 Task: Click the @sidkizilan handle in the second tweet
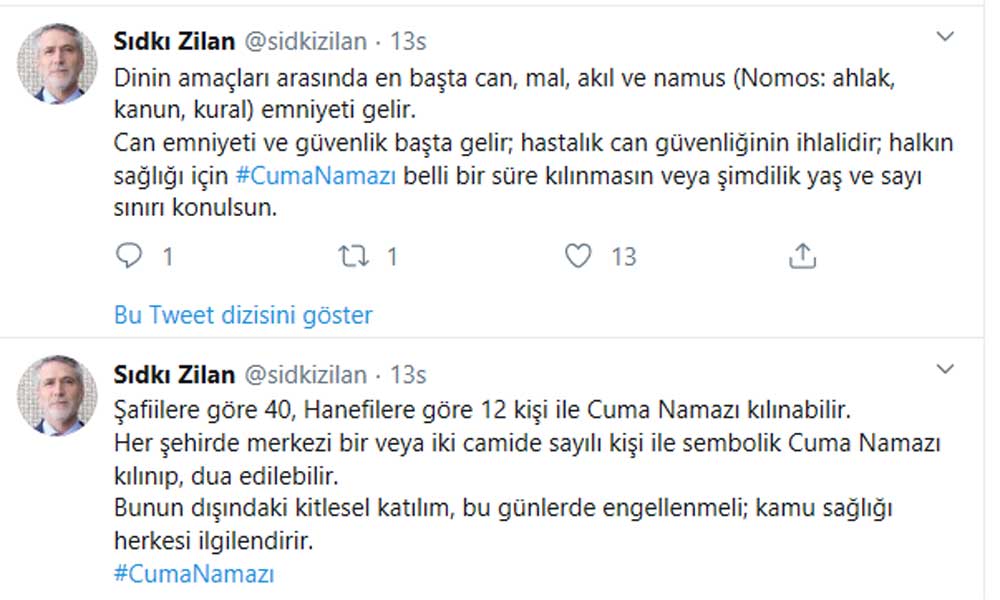[305, 375]
